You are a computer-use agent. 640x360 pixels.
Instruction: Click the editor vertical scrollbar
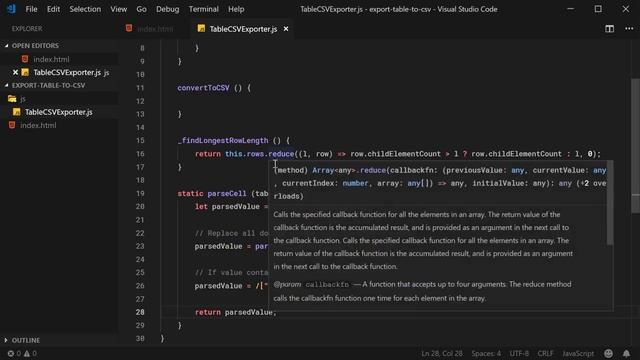click(635, 146)
